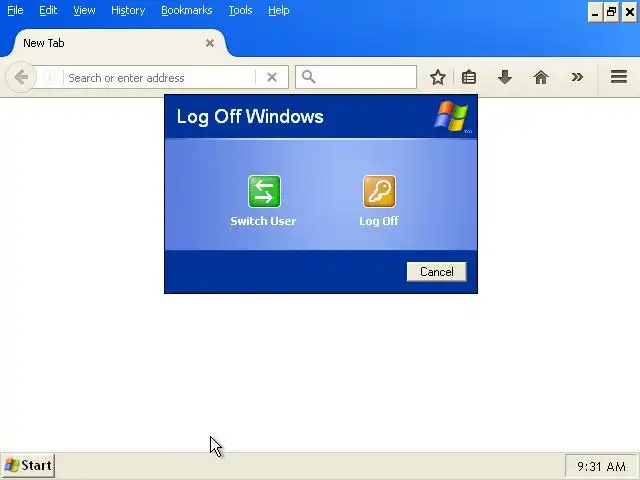Screen dimensions: 640x480
Task: Click the site info icon in address bar
Action: (49, 77)
